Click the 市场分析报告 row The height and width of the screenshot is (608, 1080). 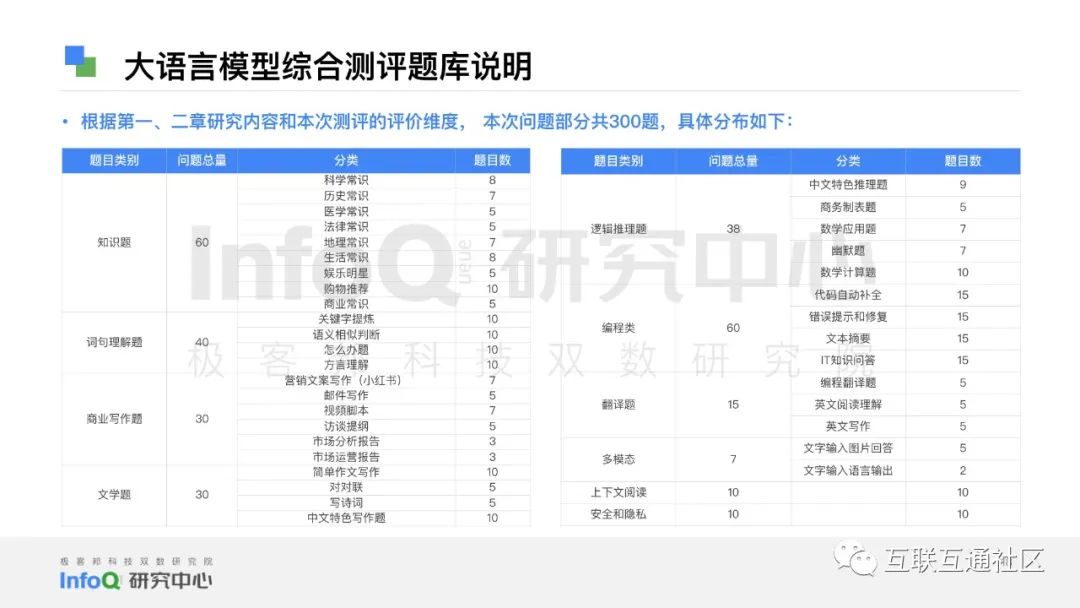pos(384,441)
